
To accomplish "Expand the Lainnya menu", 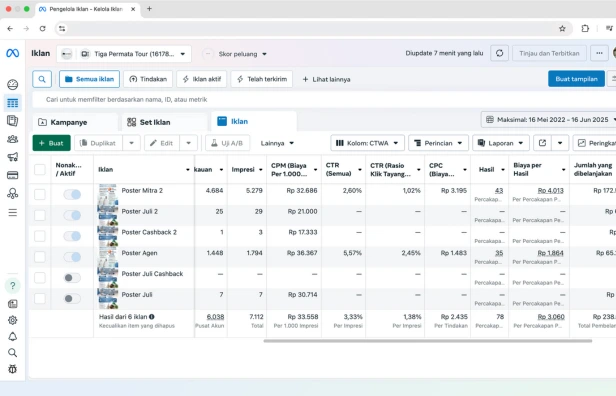I will 277,143.
